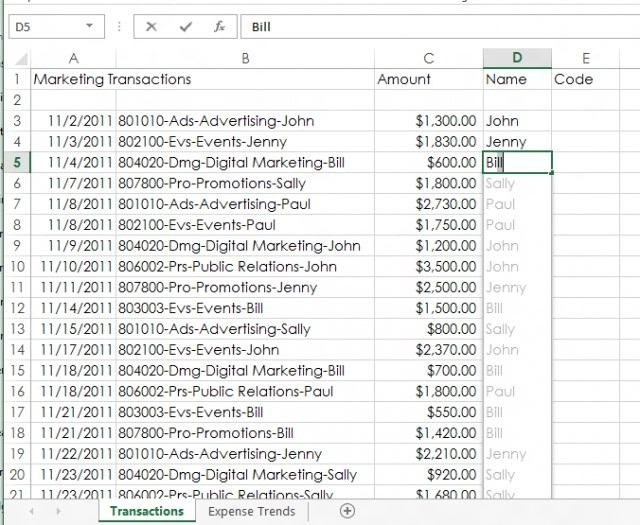Switch to the Expense Trends sheet tab
The image size is (640, 525).
click(251, 511)
